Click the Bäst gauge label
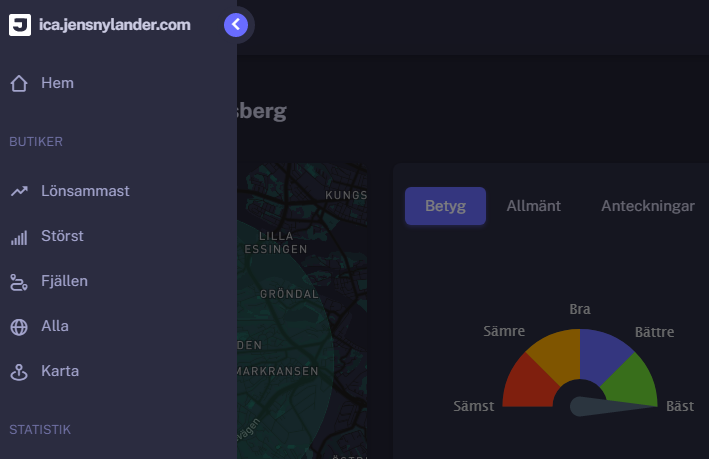709x459 pixels. [x=680, y=406]
